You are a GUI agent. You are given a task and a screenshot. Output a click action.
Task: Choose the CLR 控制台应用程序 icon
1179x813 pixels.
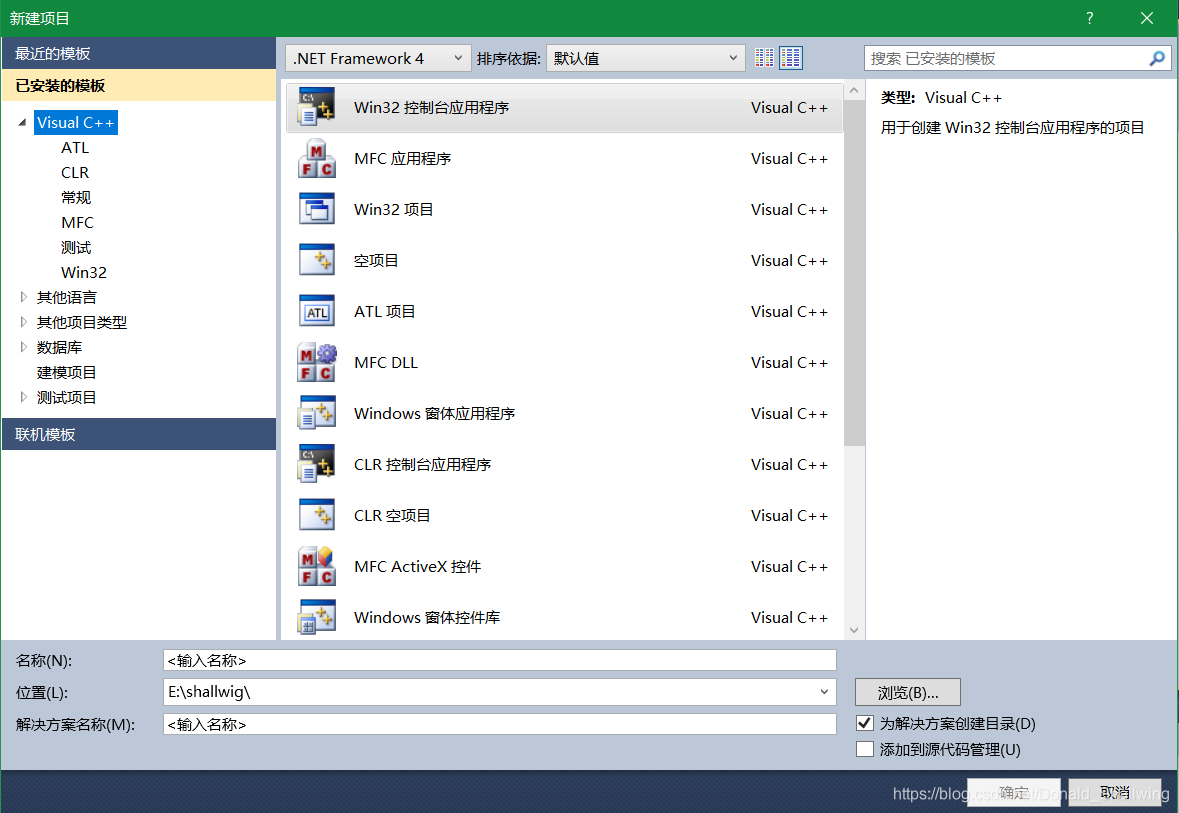(317, 465)
